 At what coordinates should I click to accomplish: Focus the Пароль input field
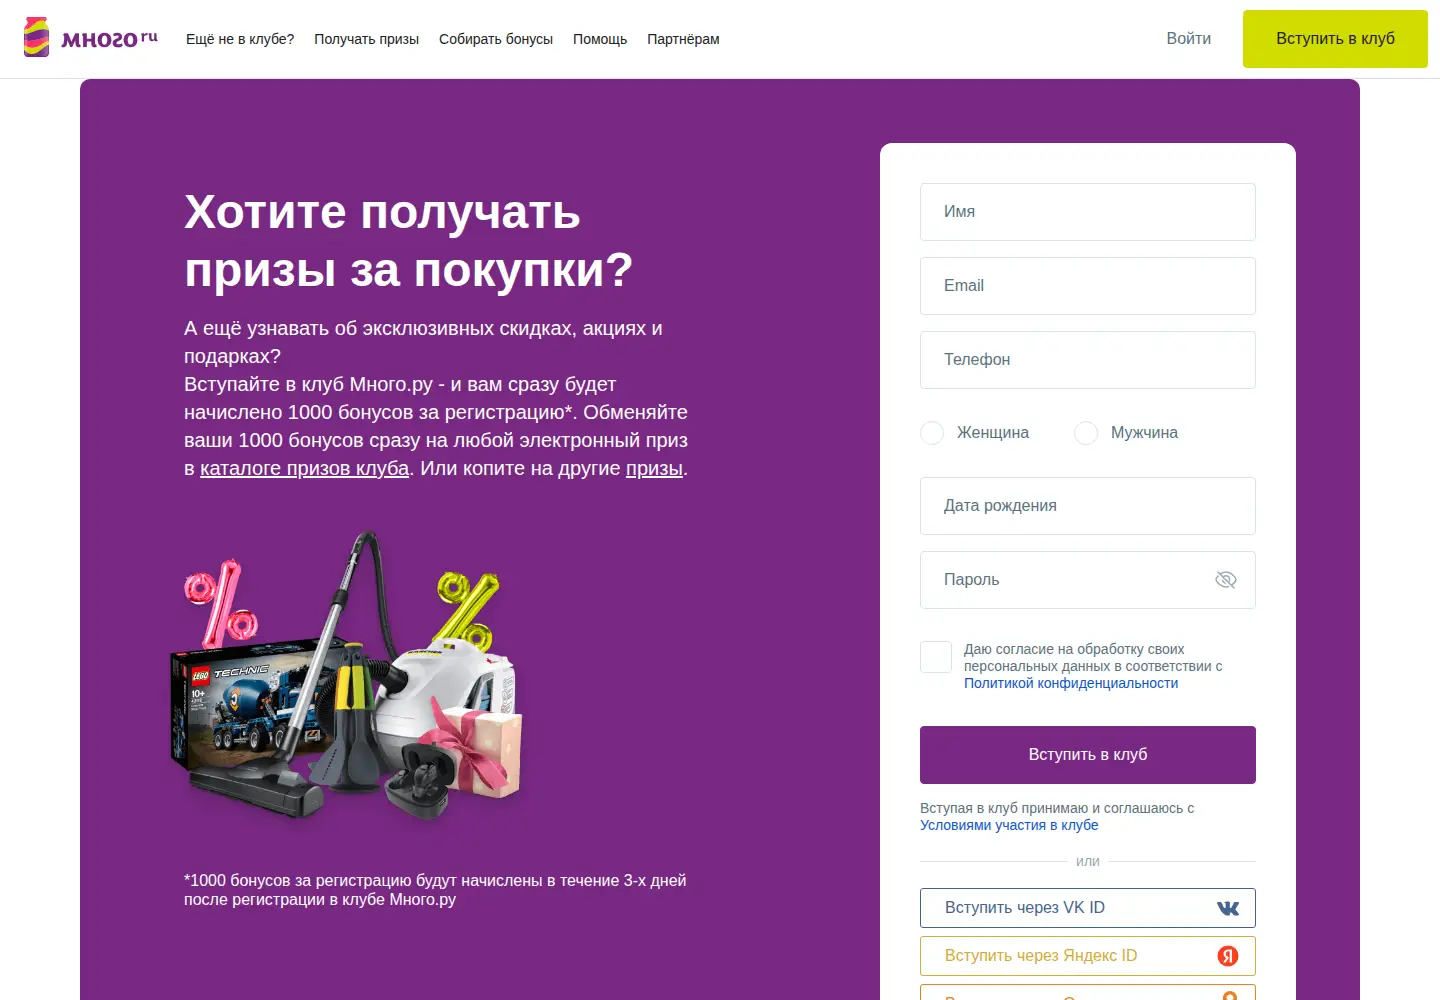(x=1088, y=580)
